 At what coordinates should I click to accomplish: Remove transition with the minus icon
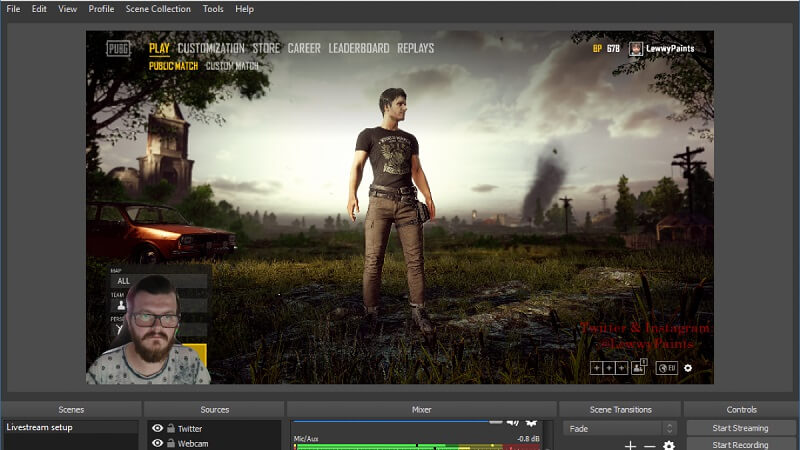[649, 445]
